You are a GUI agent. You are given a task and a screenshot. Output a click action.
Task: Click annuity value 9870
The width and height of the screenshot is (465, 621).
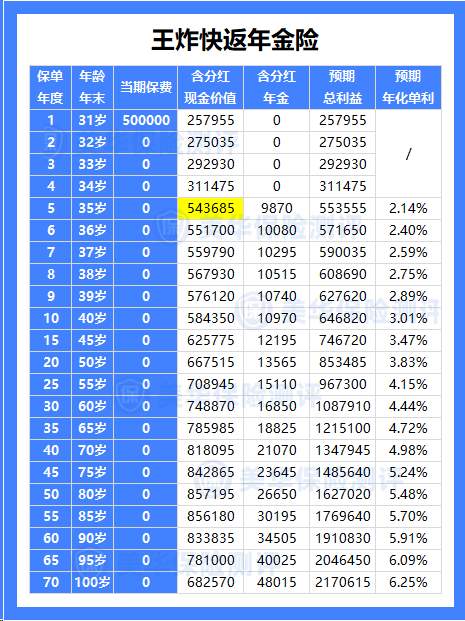click(276, 208)
